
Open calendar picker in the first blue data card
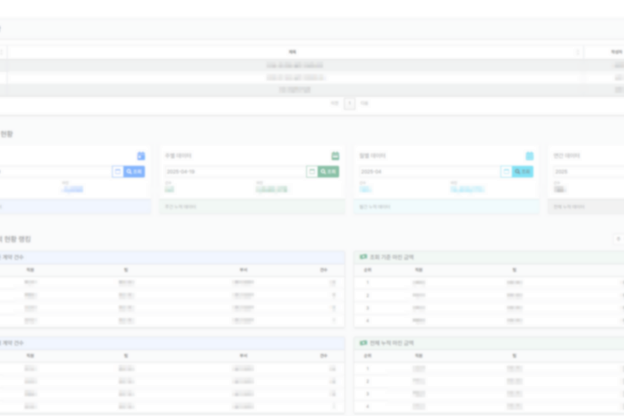(117, 172)
